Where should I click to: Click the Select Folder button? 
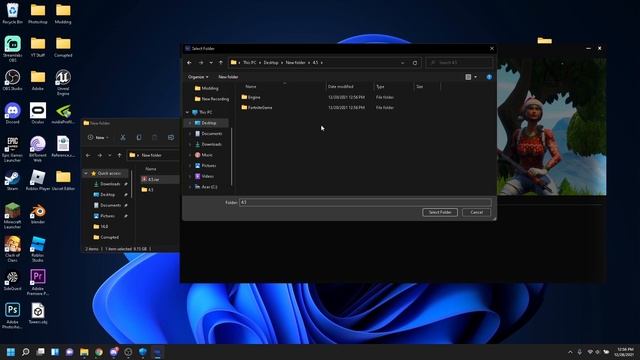440,212
